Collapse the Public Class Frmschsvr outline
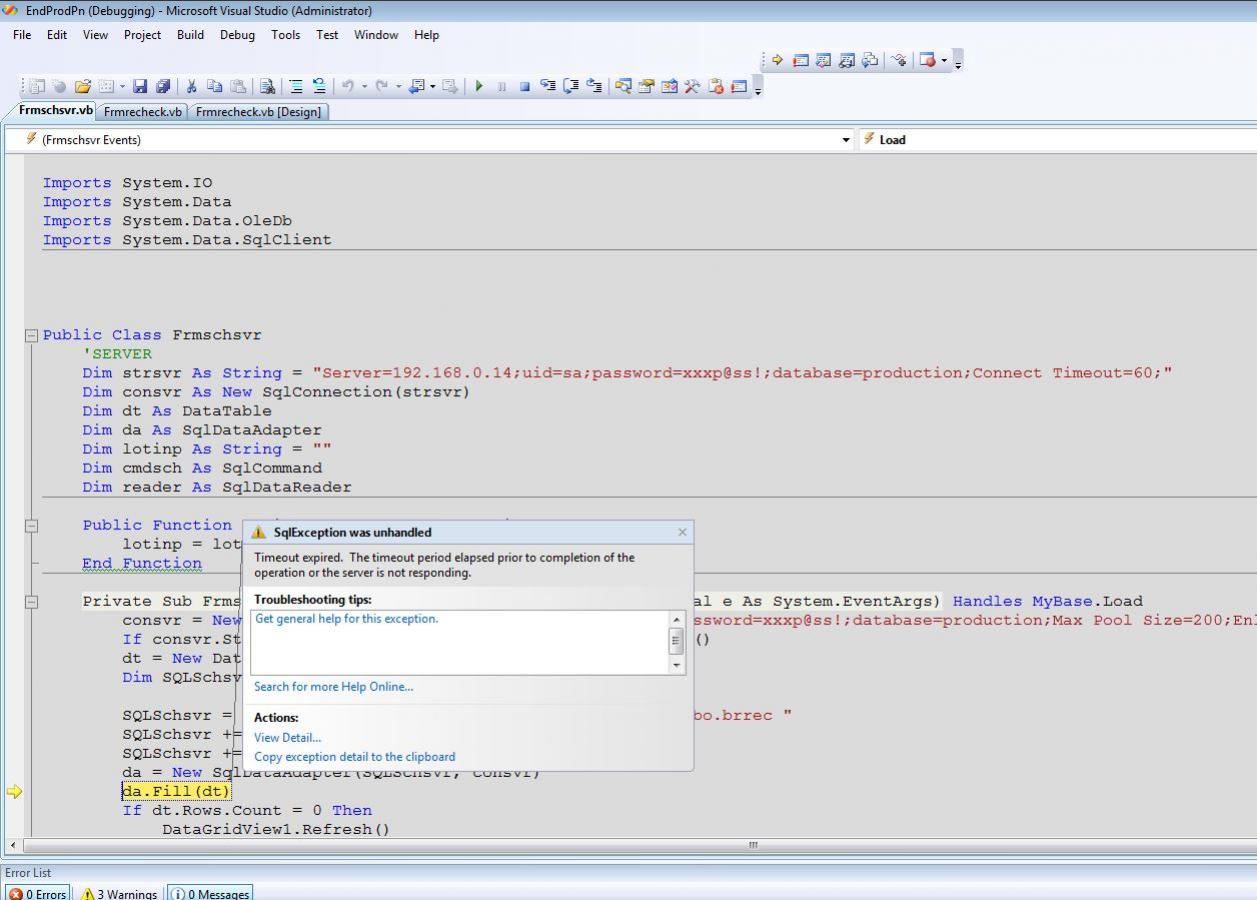 coord(32,335)
